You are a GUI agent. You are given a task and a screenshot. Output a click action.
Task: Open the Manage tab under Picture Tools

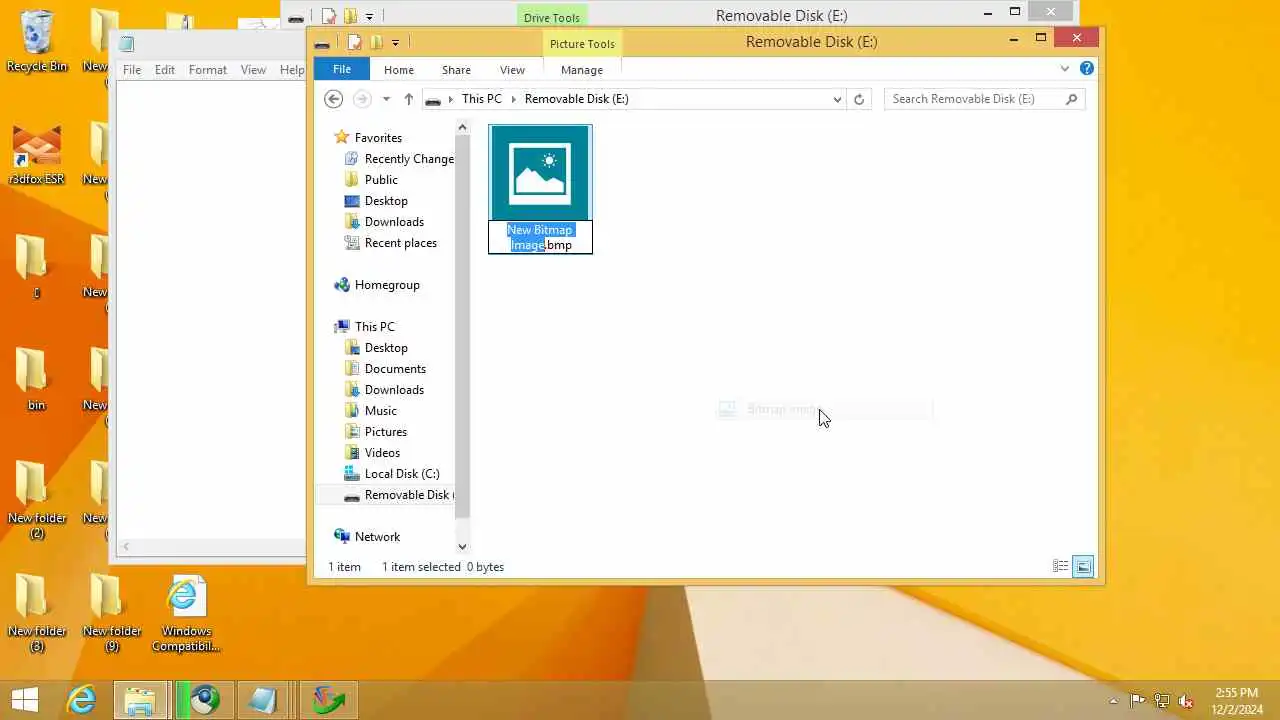[x=582, y=70]
